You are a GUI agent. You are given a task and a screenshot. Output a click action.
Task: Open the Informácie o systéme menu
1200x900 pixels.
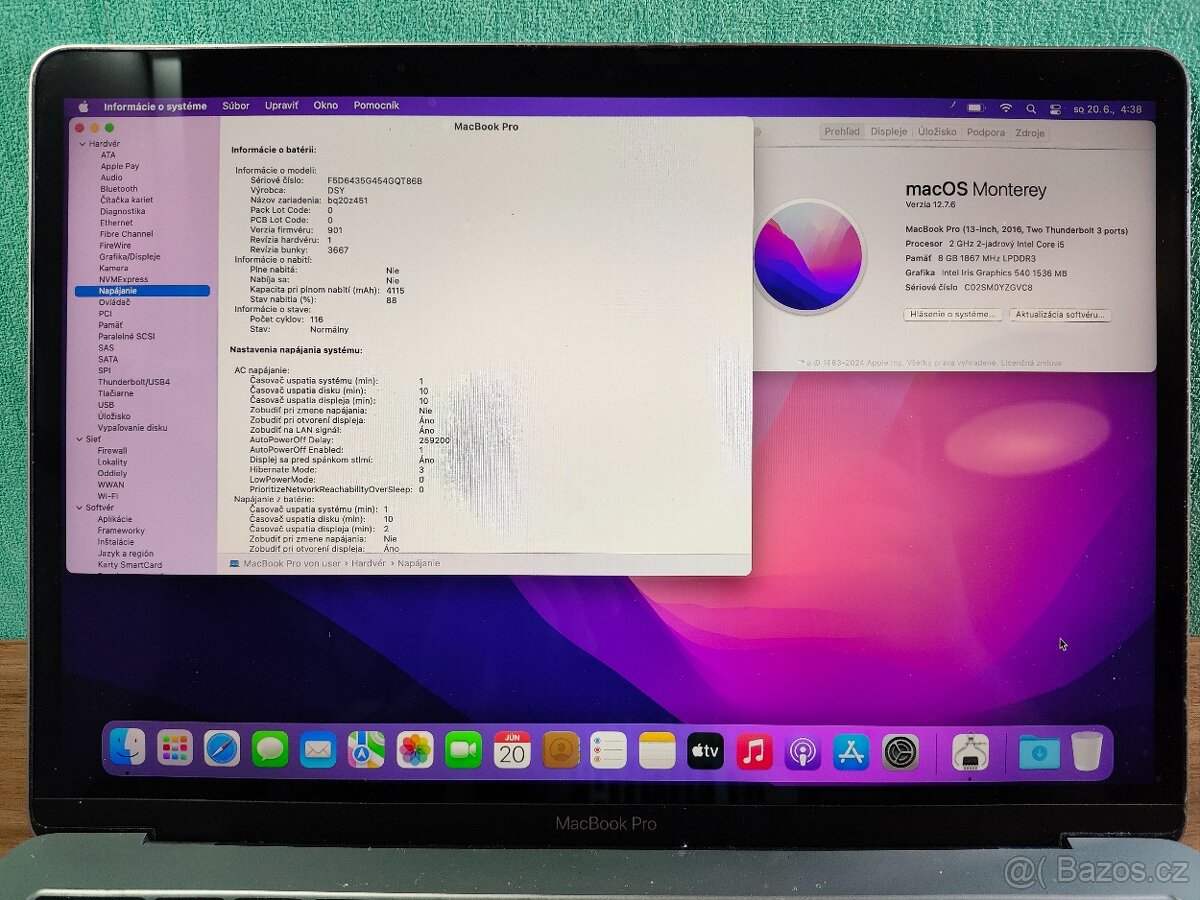point(155,106)
